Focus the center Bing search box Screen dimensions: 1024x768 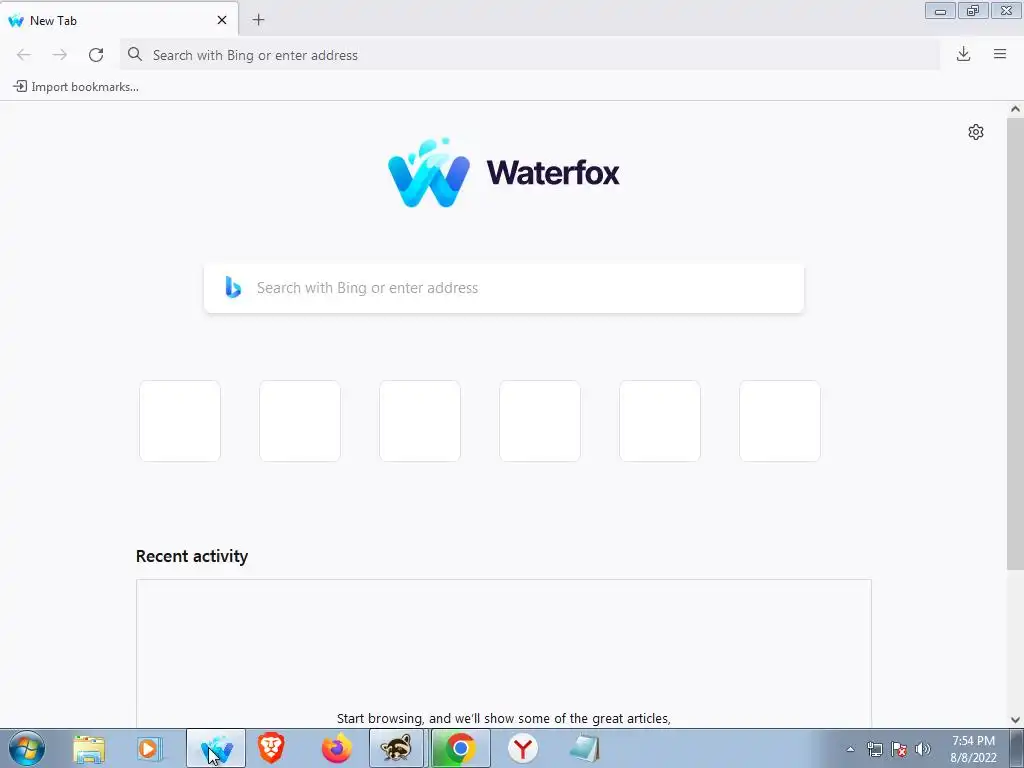[504, 288]
